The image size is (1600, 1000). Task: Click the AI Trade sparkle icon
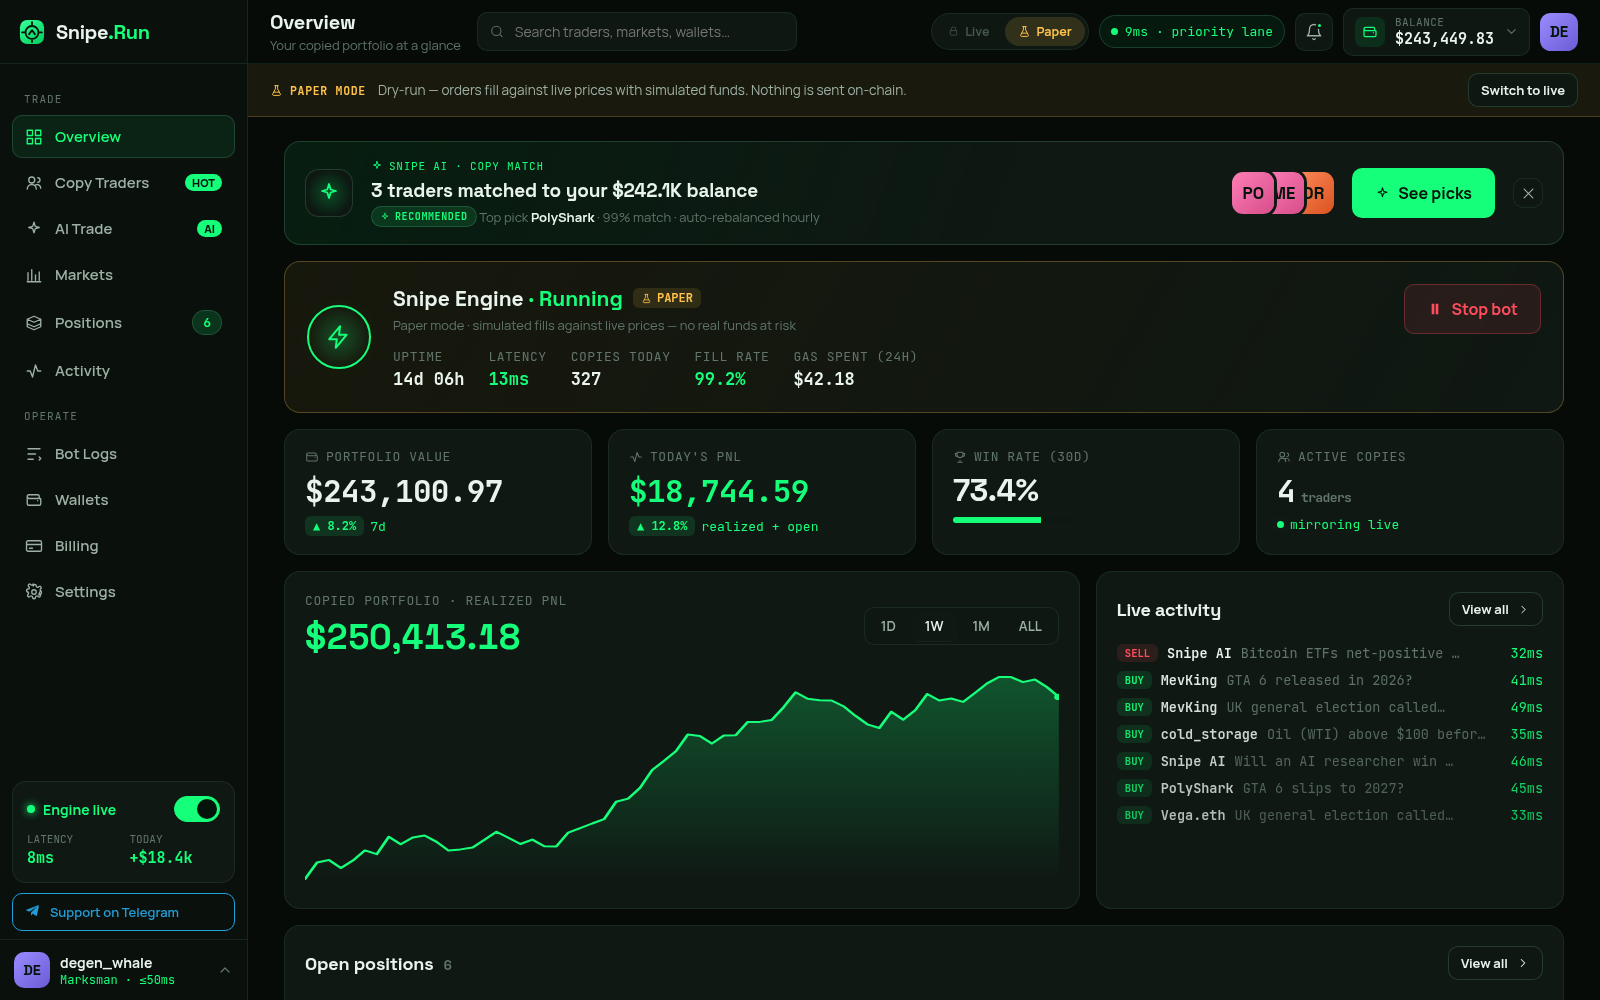tap(34, 229)
